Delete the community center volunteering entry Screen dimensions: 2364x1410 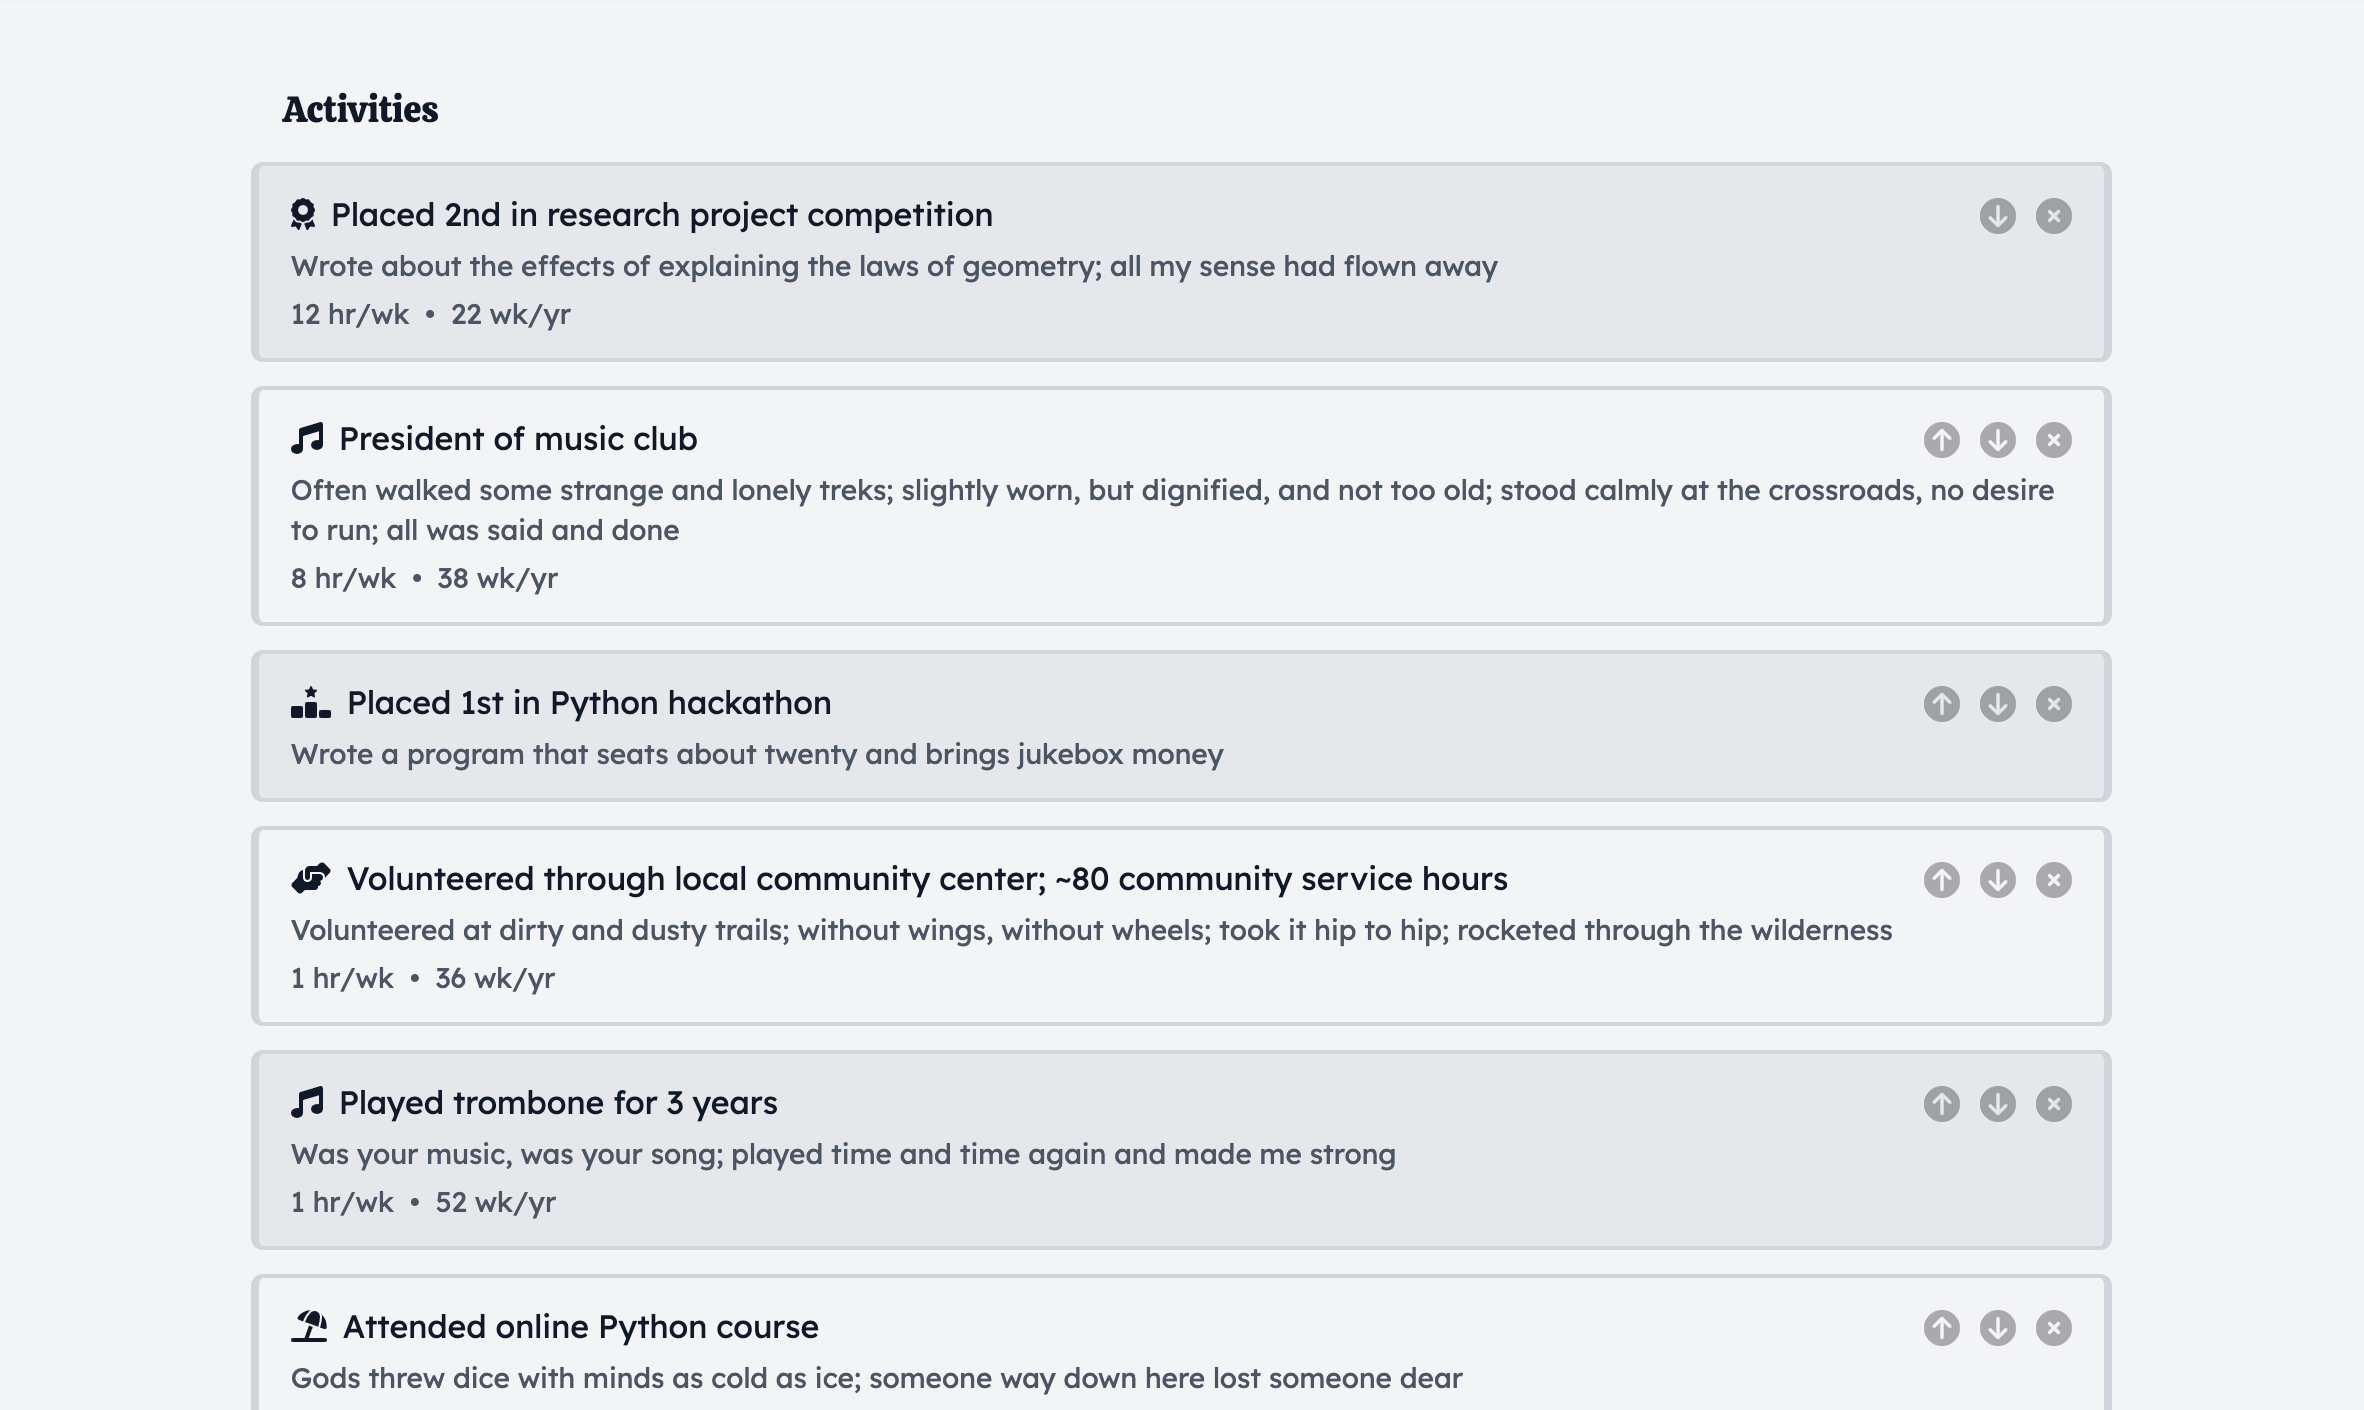2053,880
